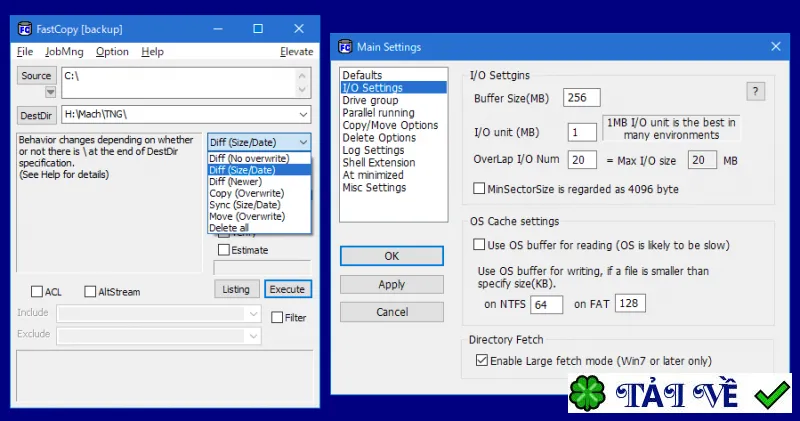Close the Main Settings dialog
This screenshot has width=800, height=421.
click(x=776, y=46)
